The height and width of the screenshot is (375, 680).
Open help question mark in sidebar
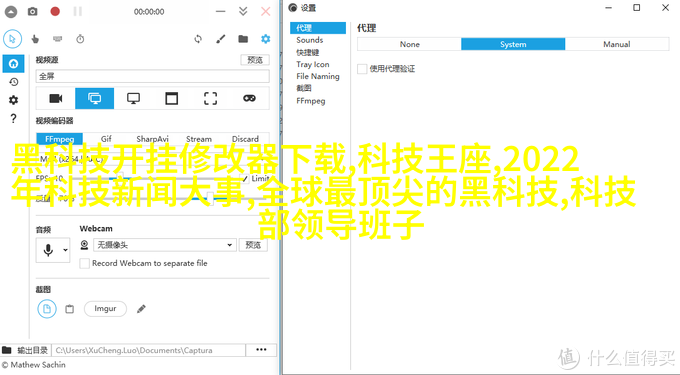click(13, 118)
